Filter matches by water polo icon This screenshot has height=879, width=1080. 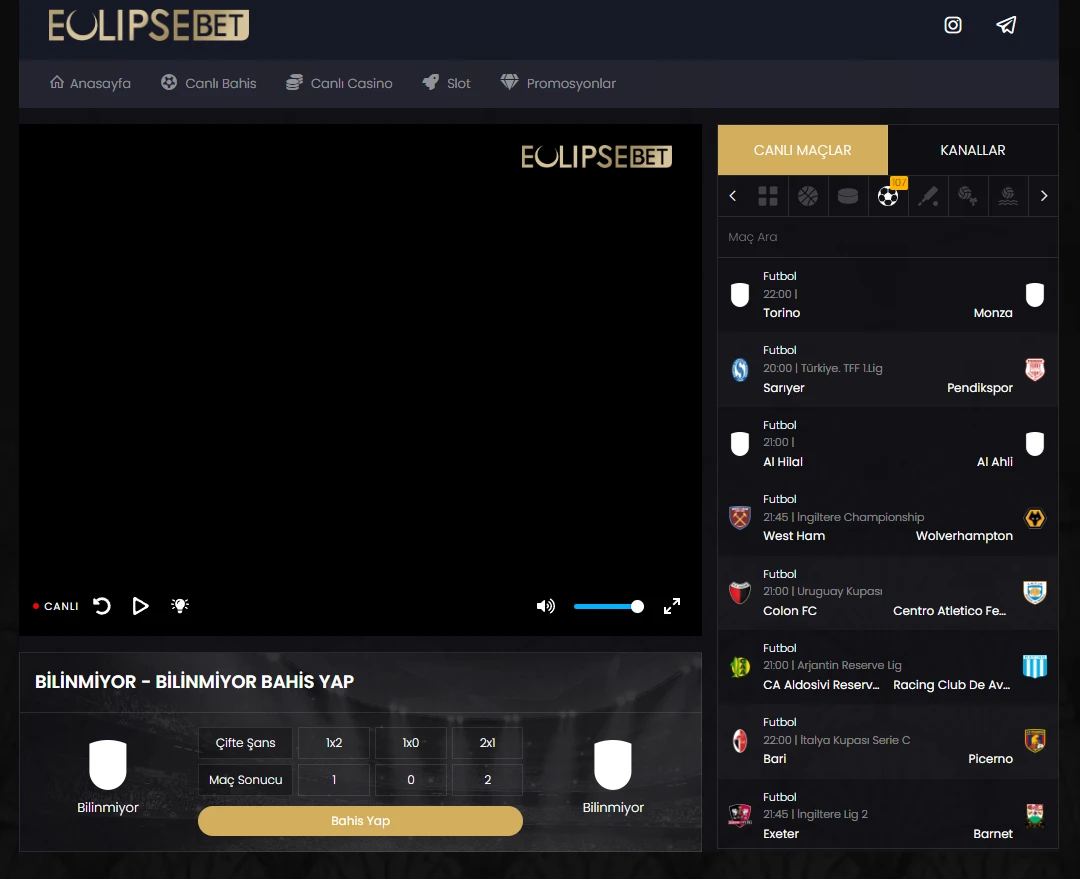[x=1008, y=196]
